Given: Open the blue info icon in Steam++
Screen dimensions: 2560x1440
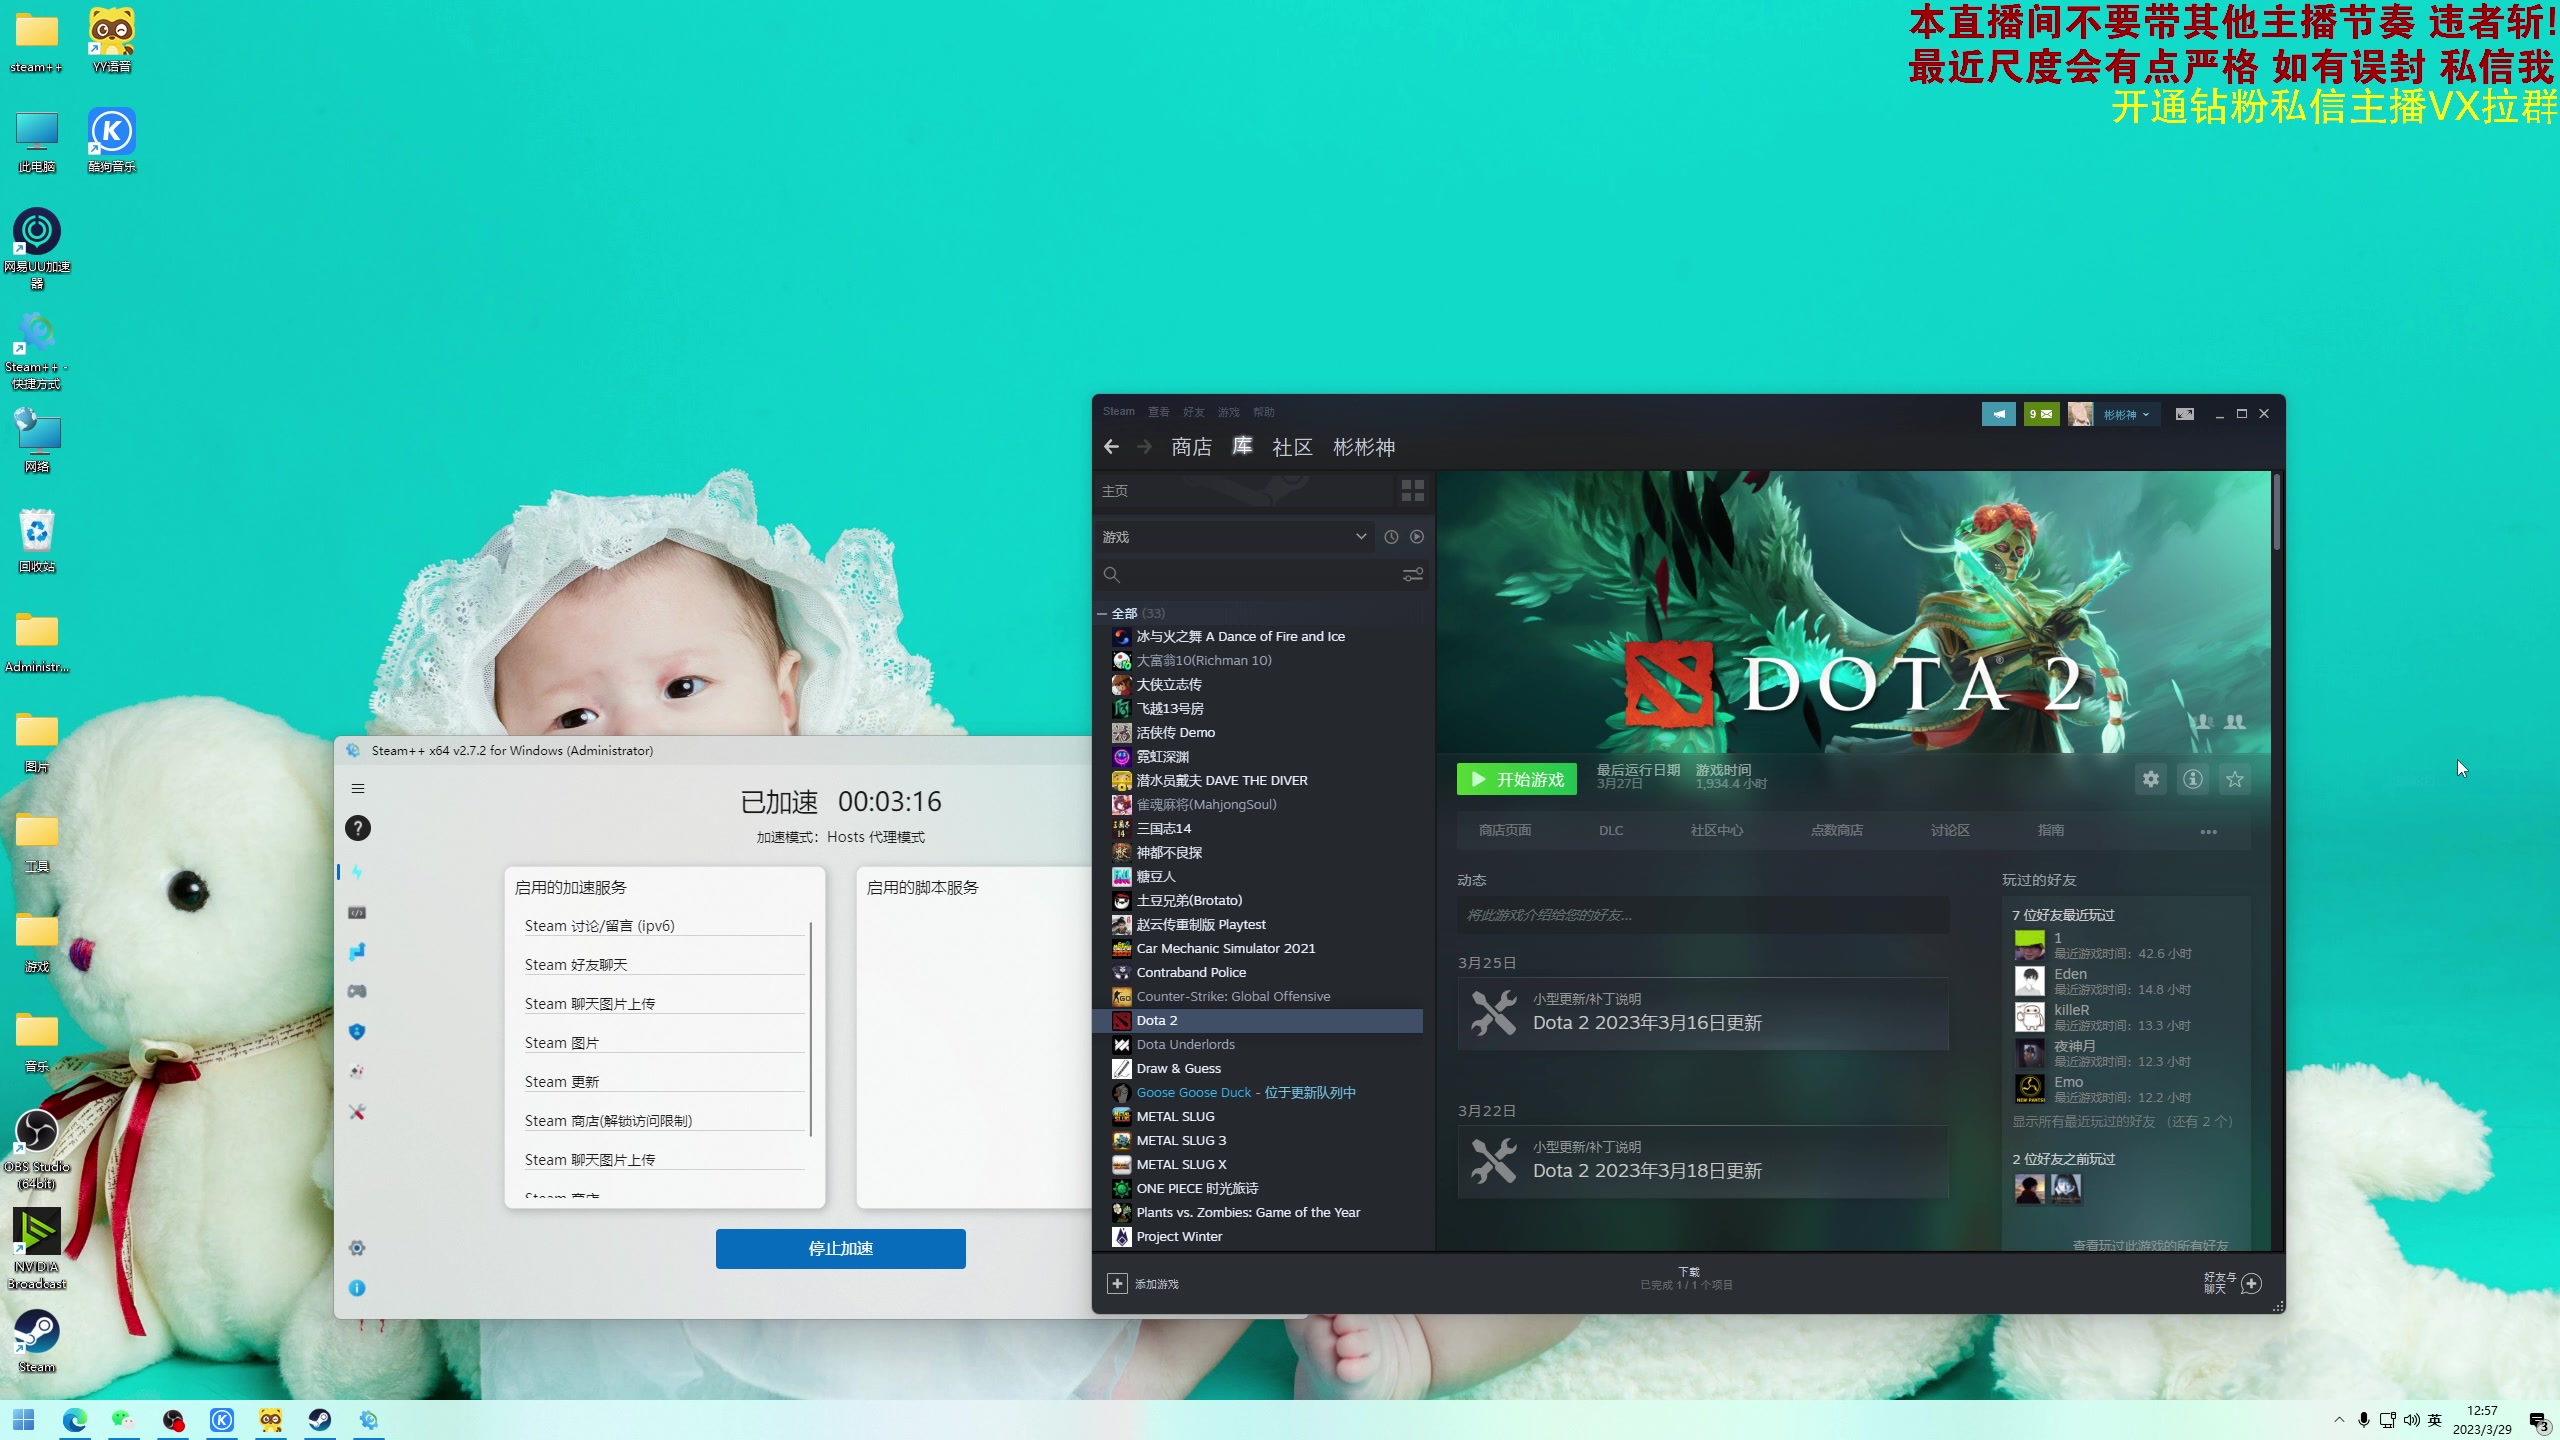Looking at the screenshot, I should point(357,1288).
